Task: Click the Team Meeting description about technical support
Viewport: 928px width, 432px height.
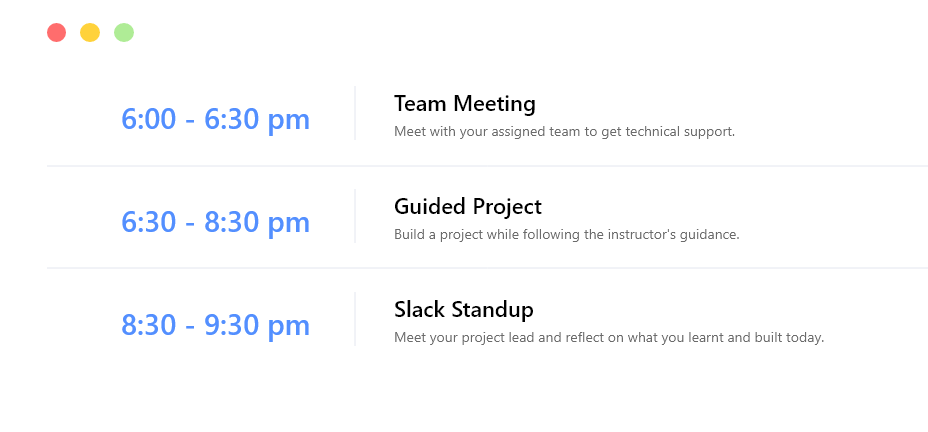Action: 565,131
